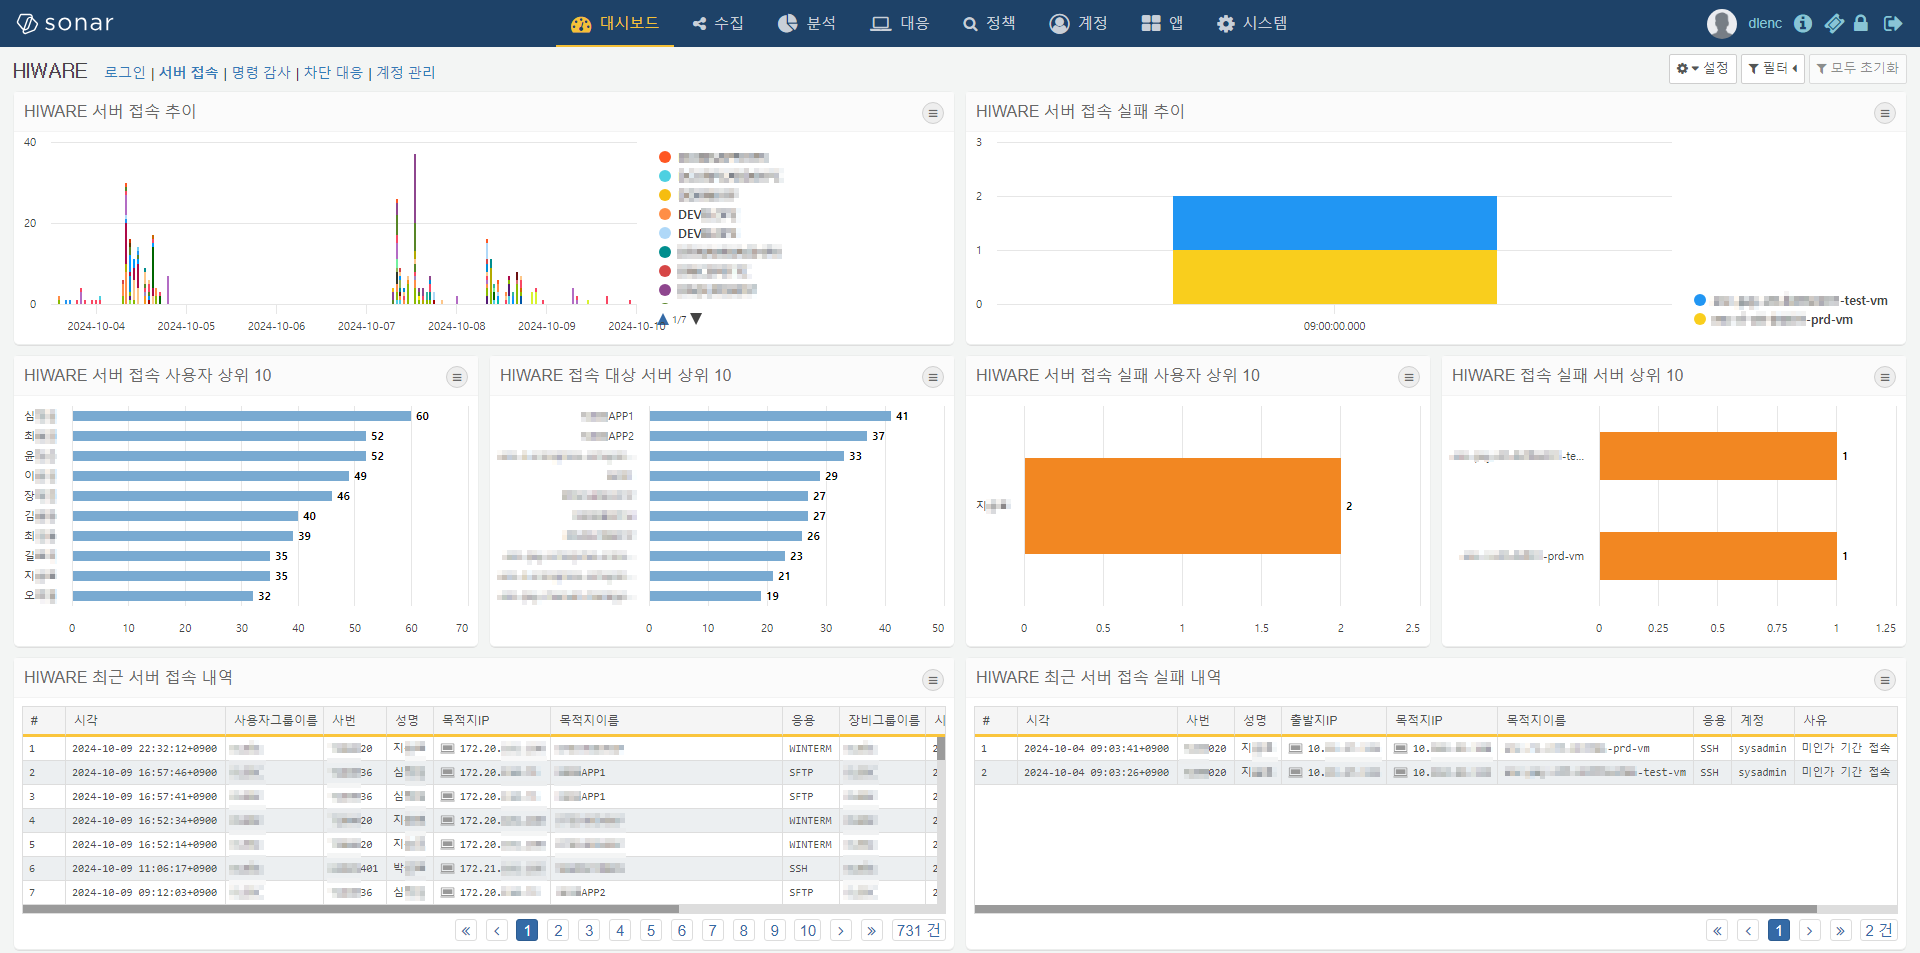Open the menu icon of 최근 서버 접속 실패 내역 panel
This screenshot has width=1920, height=953.
[1885, 680]
